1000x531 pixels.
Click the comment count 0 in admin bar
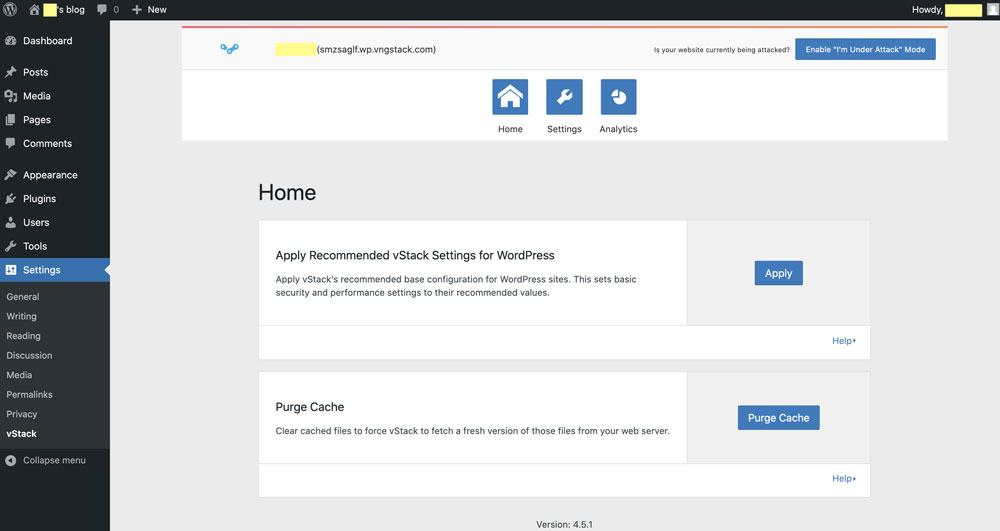116,10
